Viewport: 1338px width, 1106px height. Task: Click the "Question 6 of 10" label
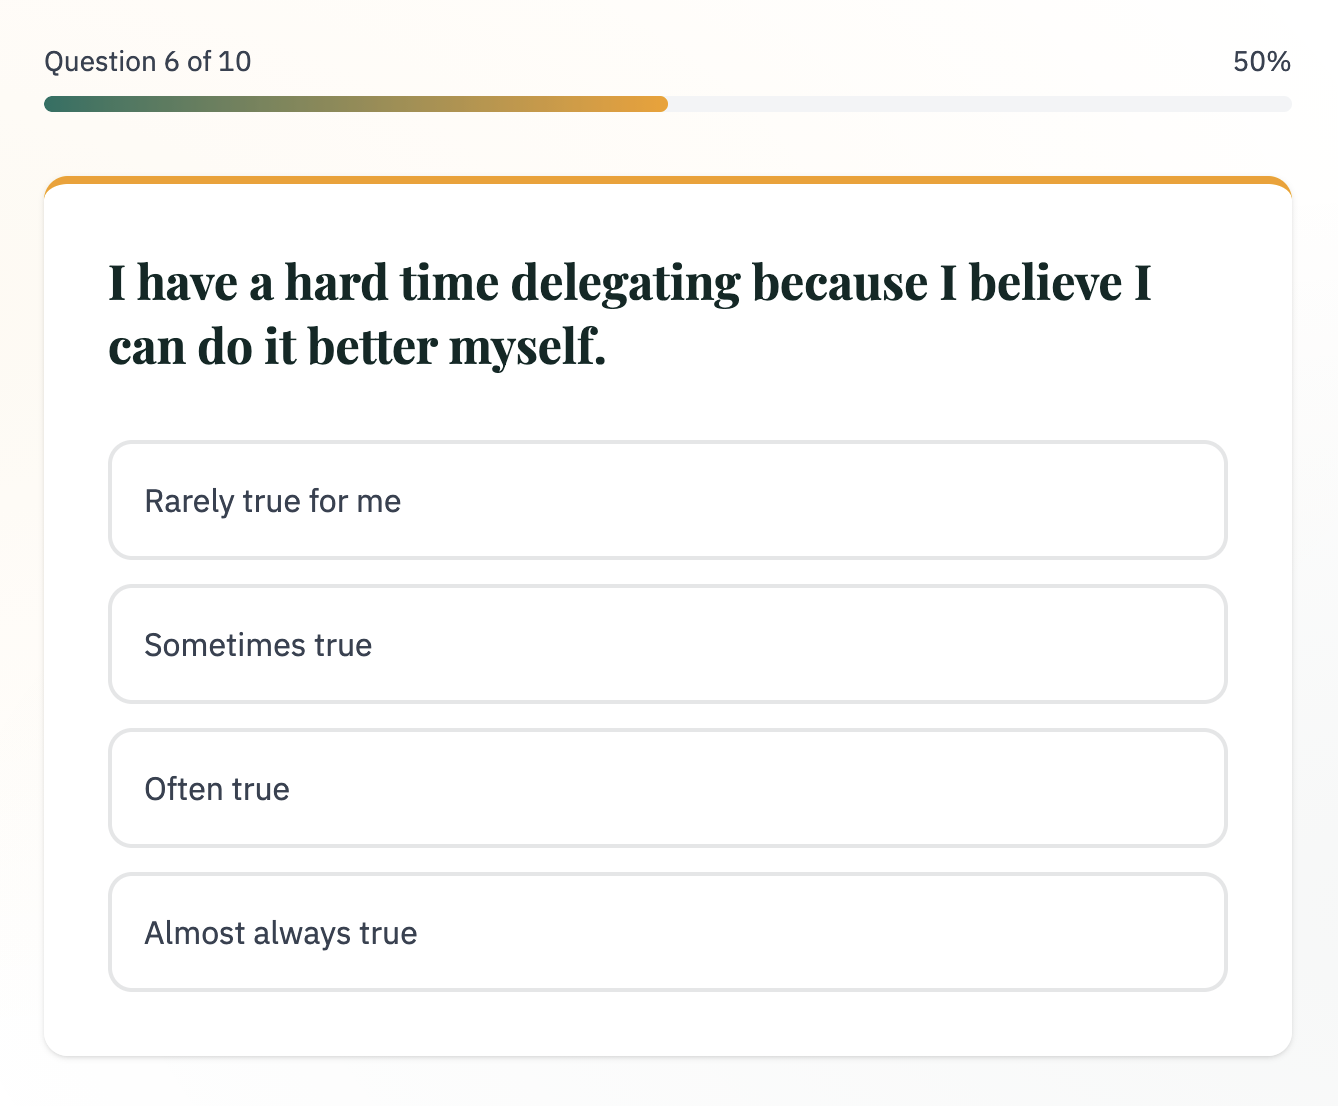148,61
